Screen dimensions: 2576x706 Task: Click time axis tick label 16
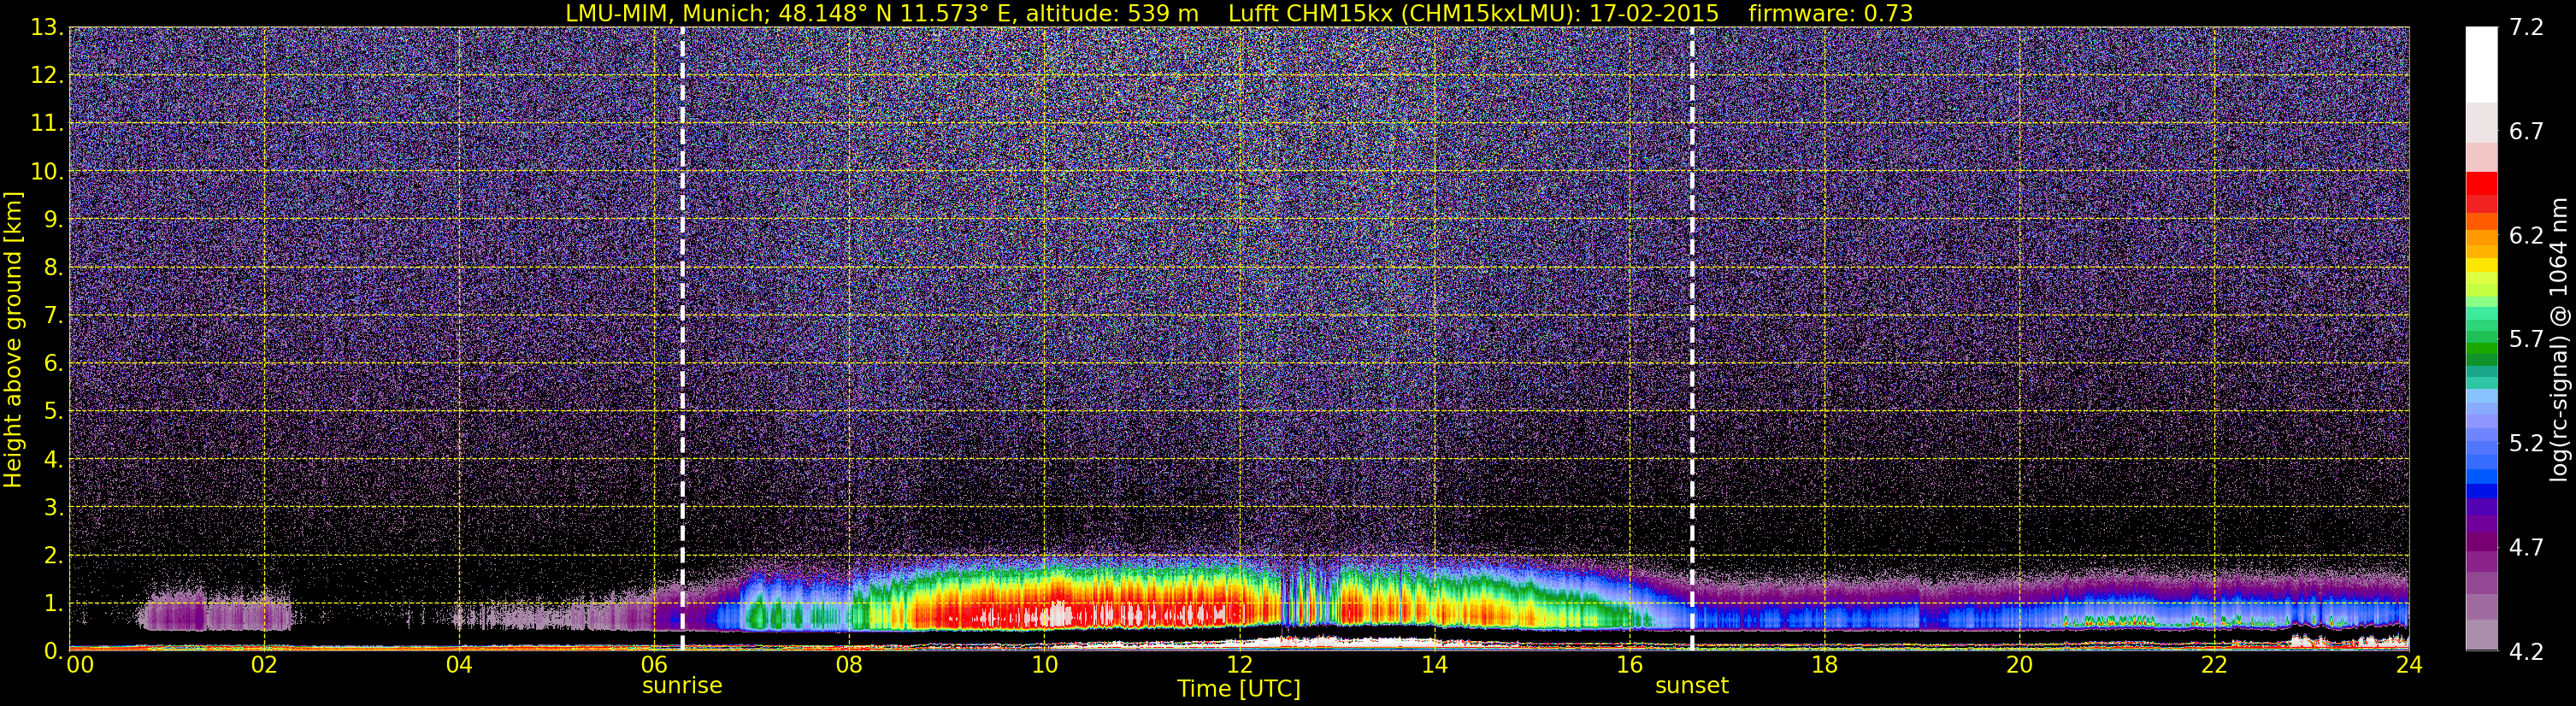click(1629, 665)
